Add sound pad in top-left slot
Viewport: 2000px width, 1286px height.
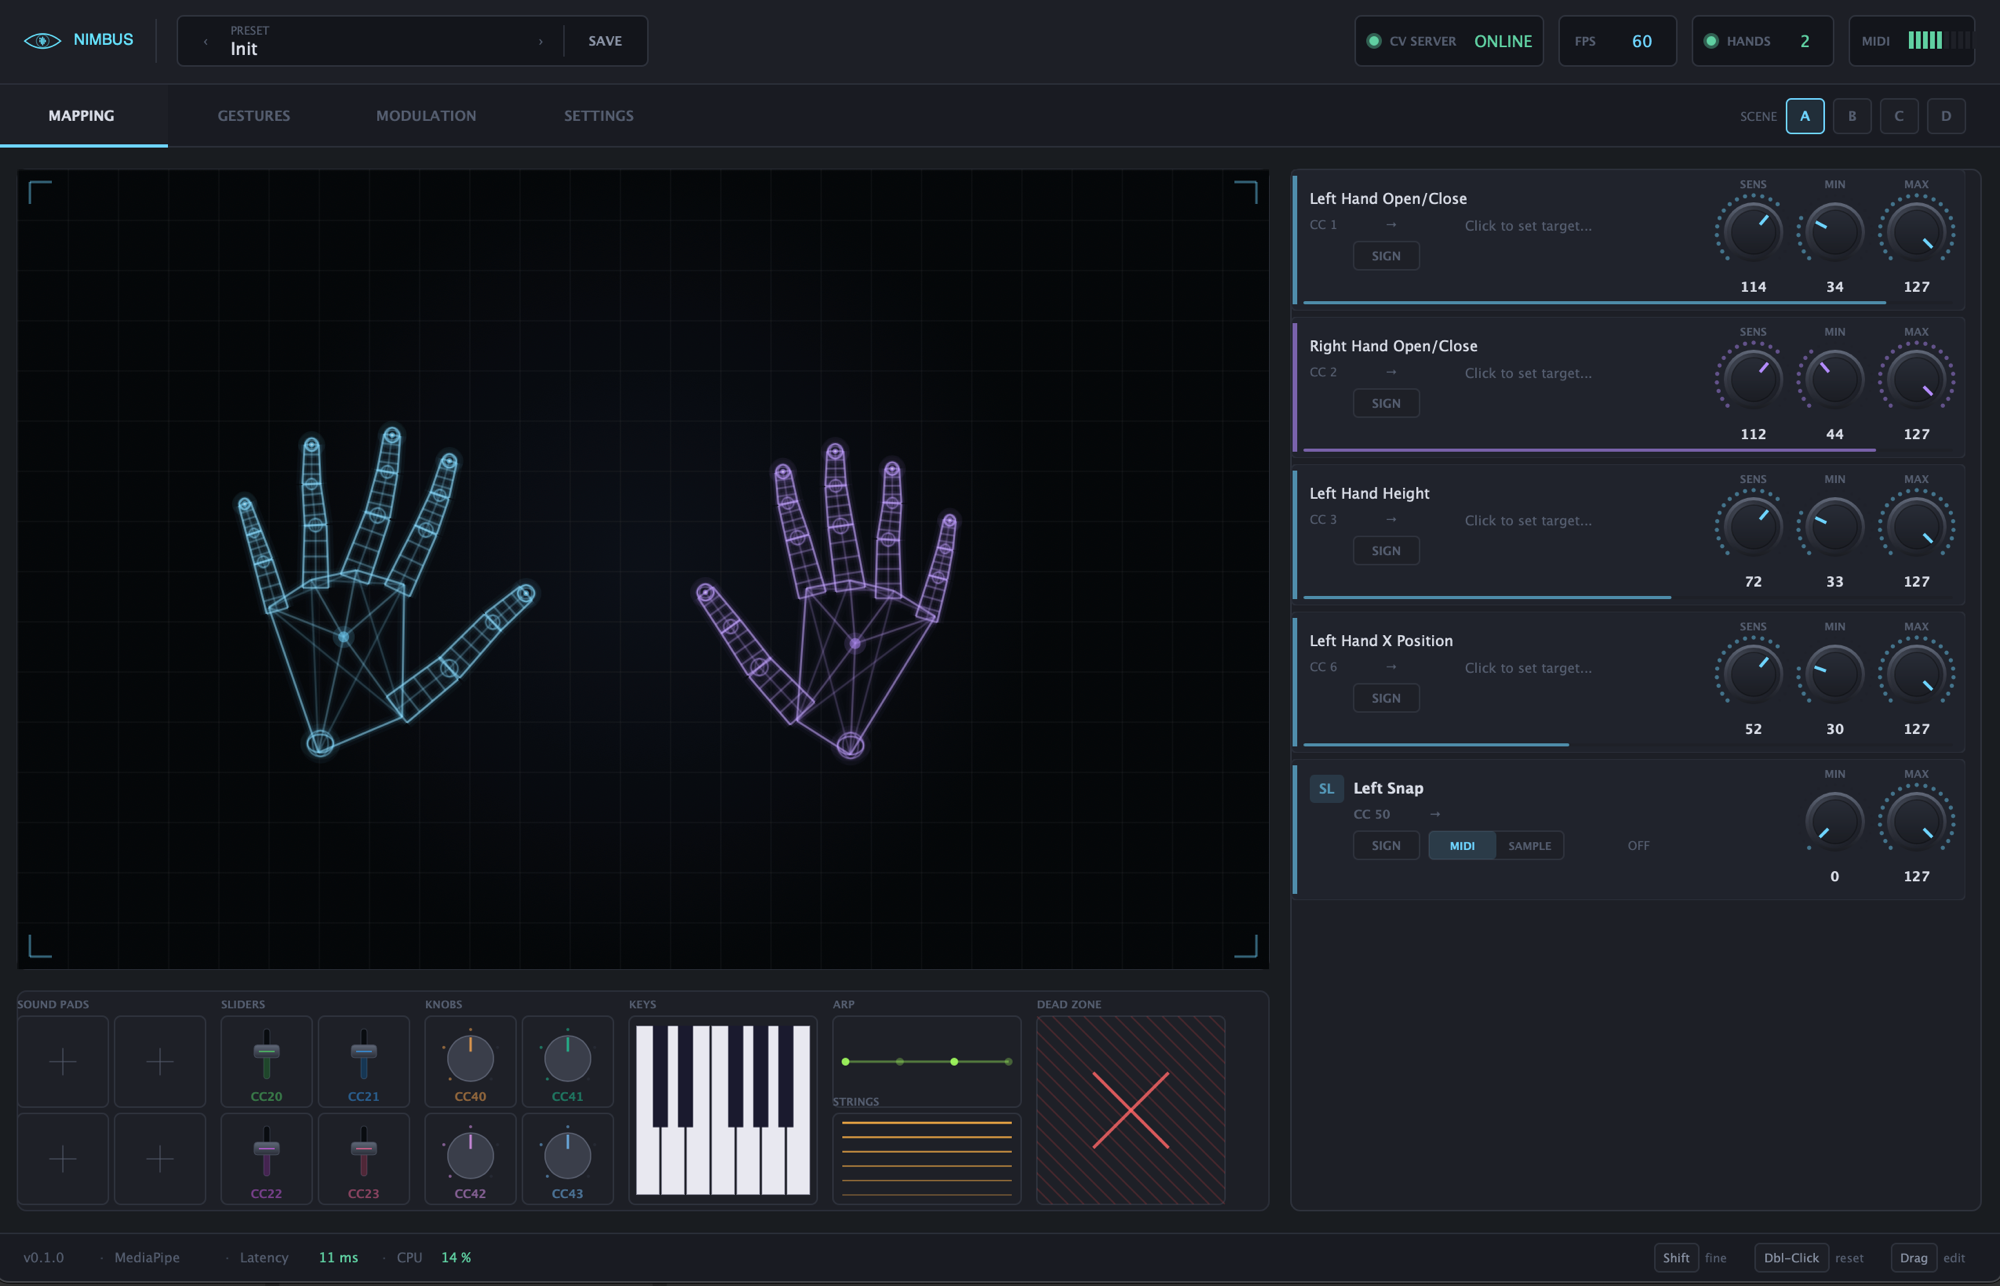coord(63,1061)
